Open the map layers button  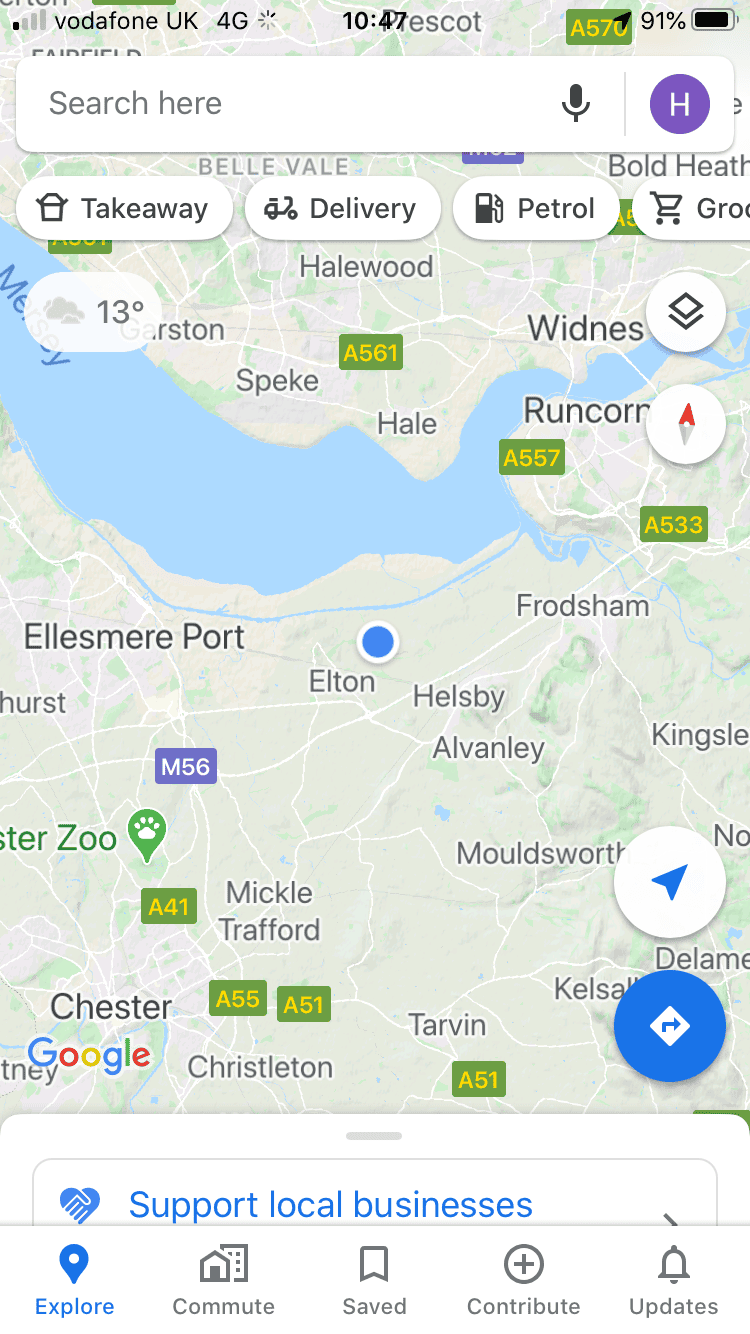(x=686, y=313)
